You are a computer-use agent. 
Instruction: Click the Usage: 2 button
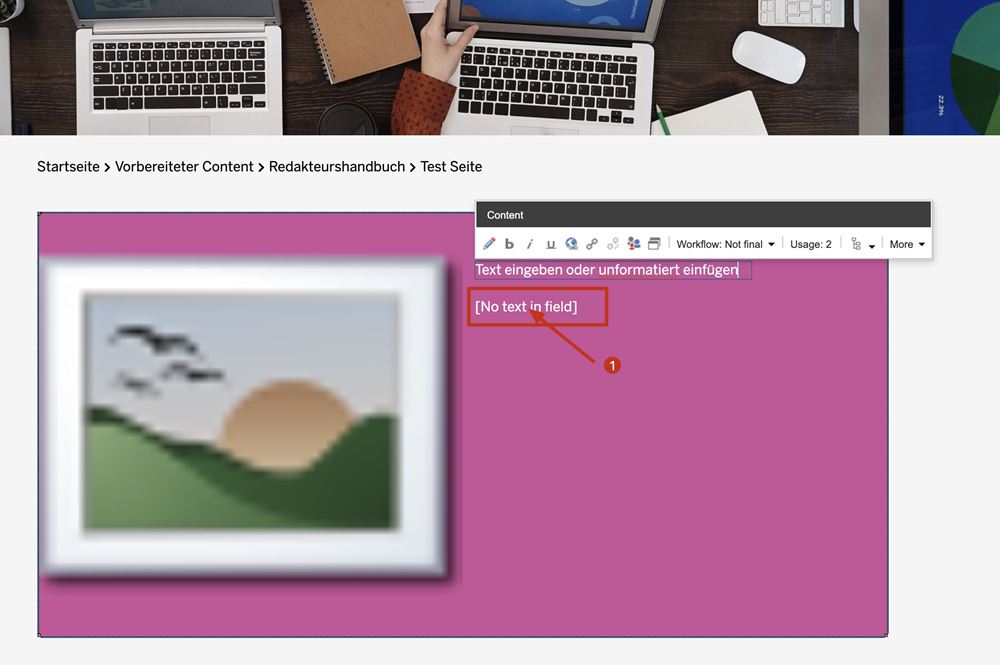pyautogui.click(x=810, y=244)
